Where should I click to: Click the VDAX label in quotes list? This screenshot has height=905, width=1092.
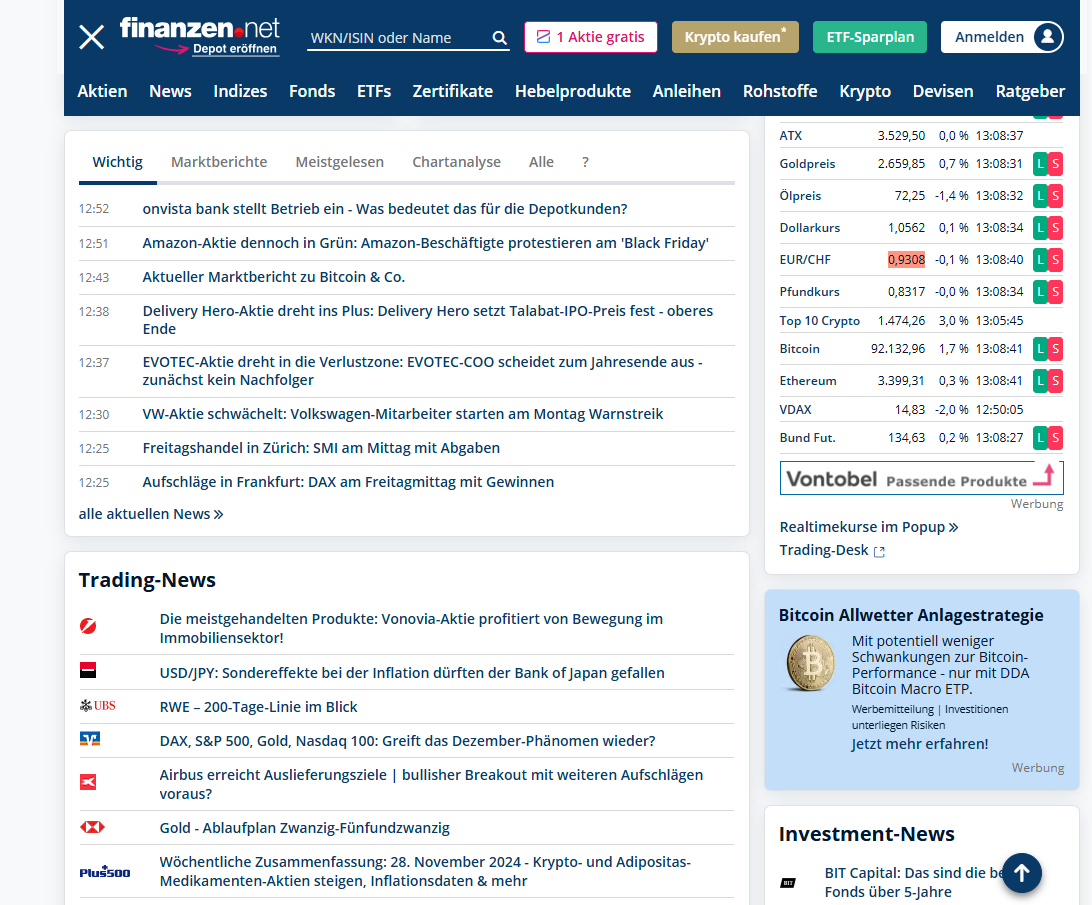point(795,410)
